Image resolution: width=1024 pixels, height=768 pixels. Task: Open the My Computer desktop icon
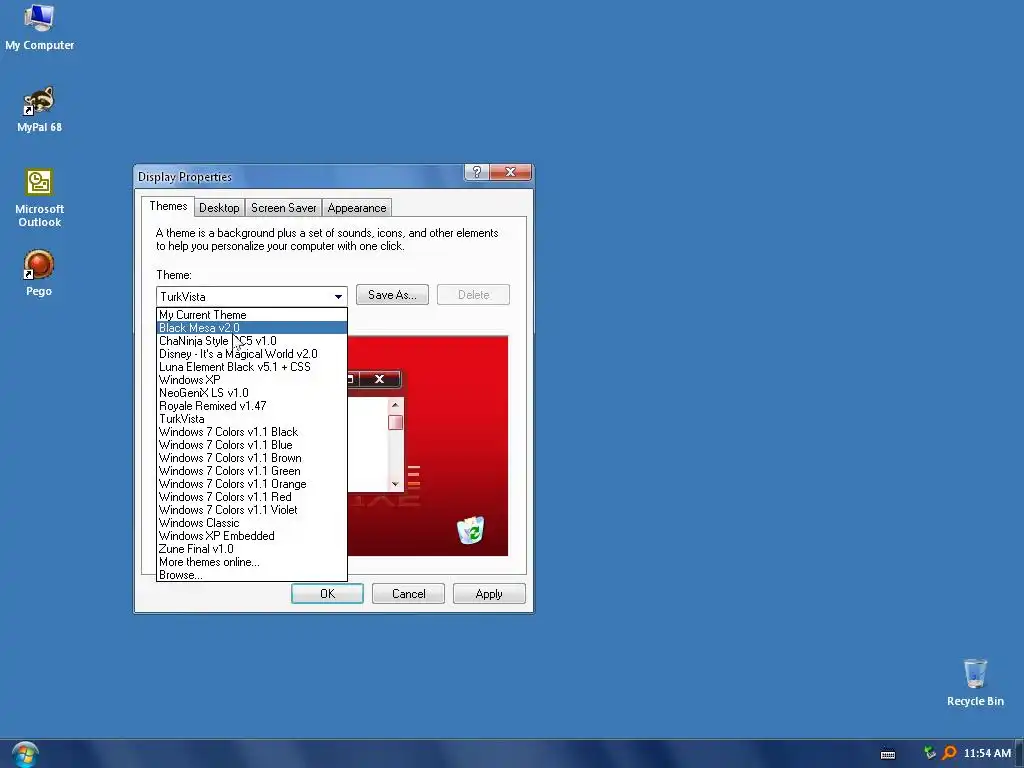[39, 27]
